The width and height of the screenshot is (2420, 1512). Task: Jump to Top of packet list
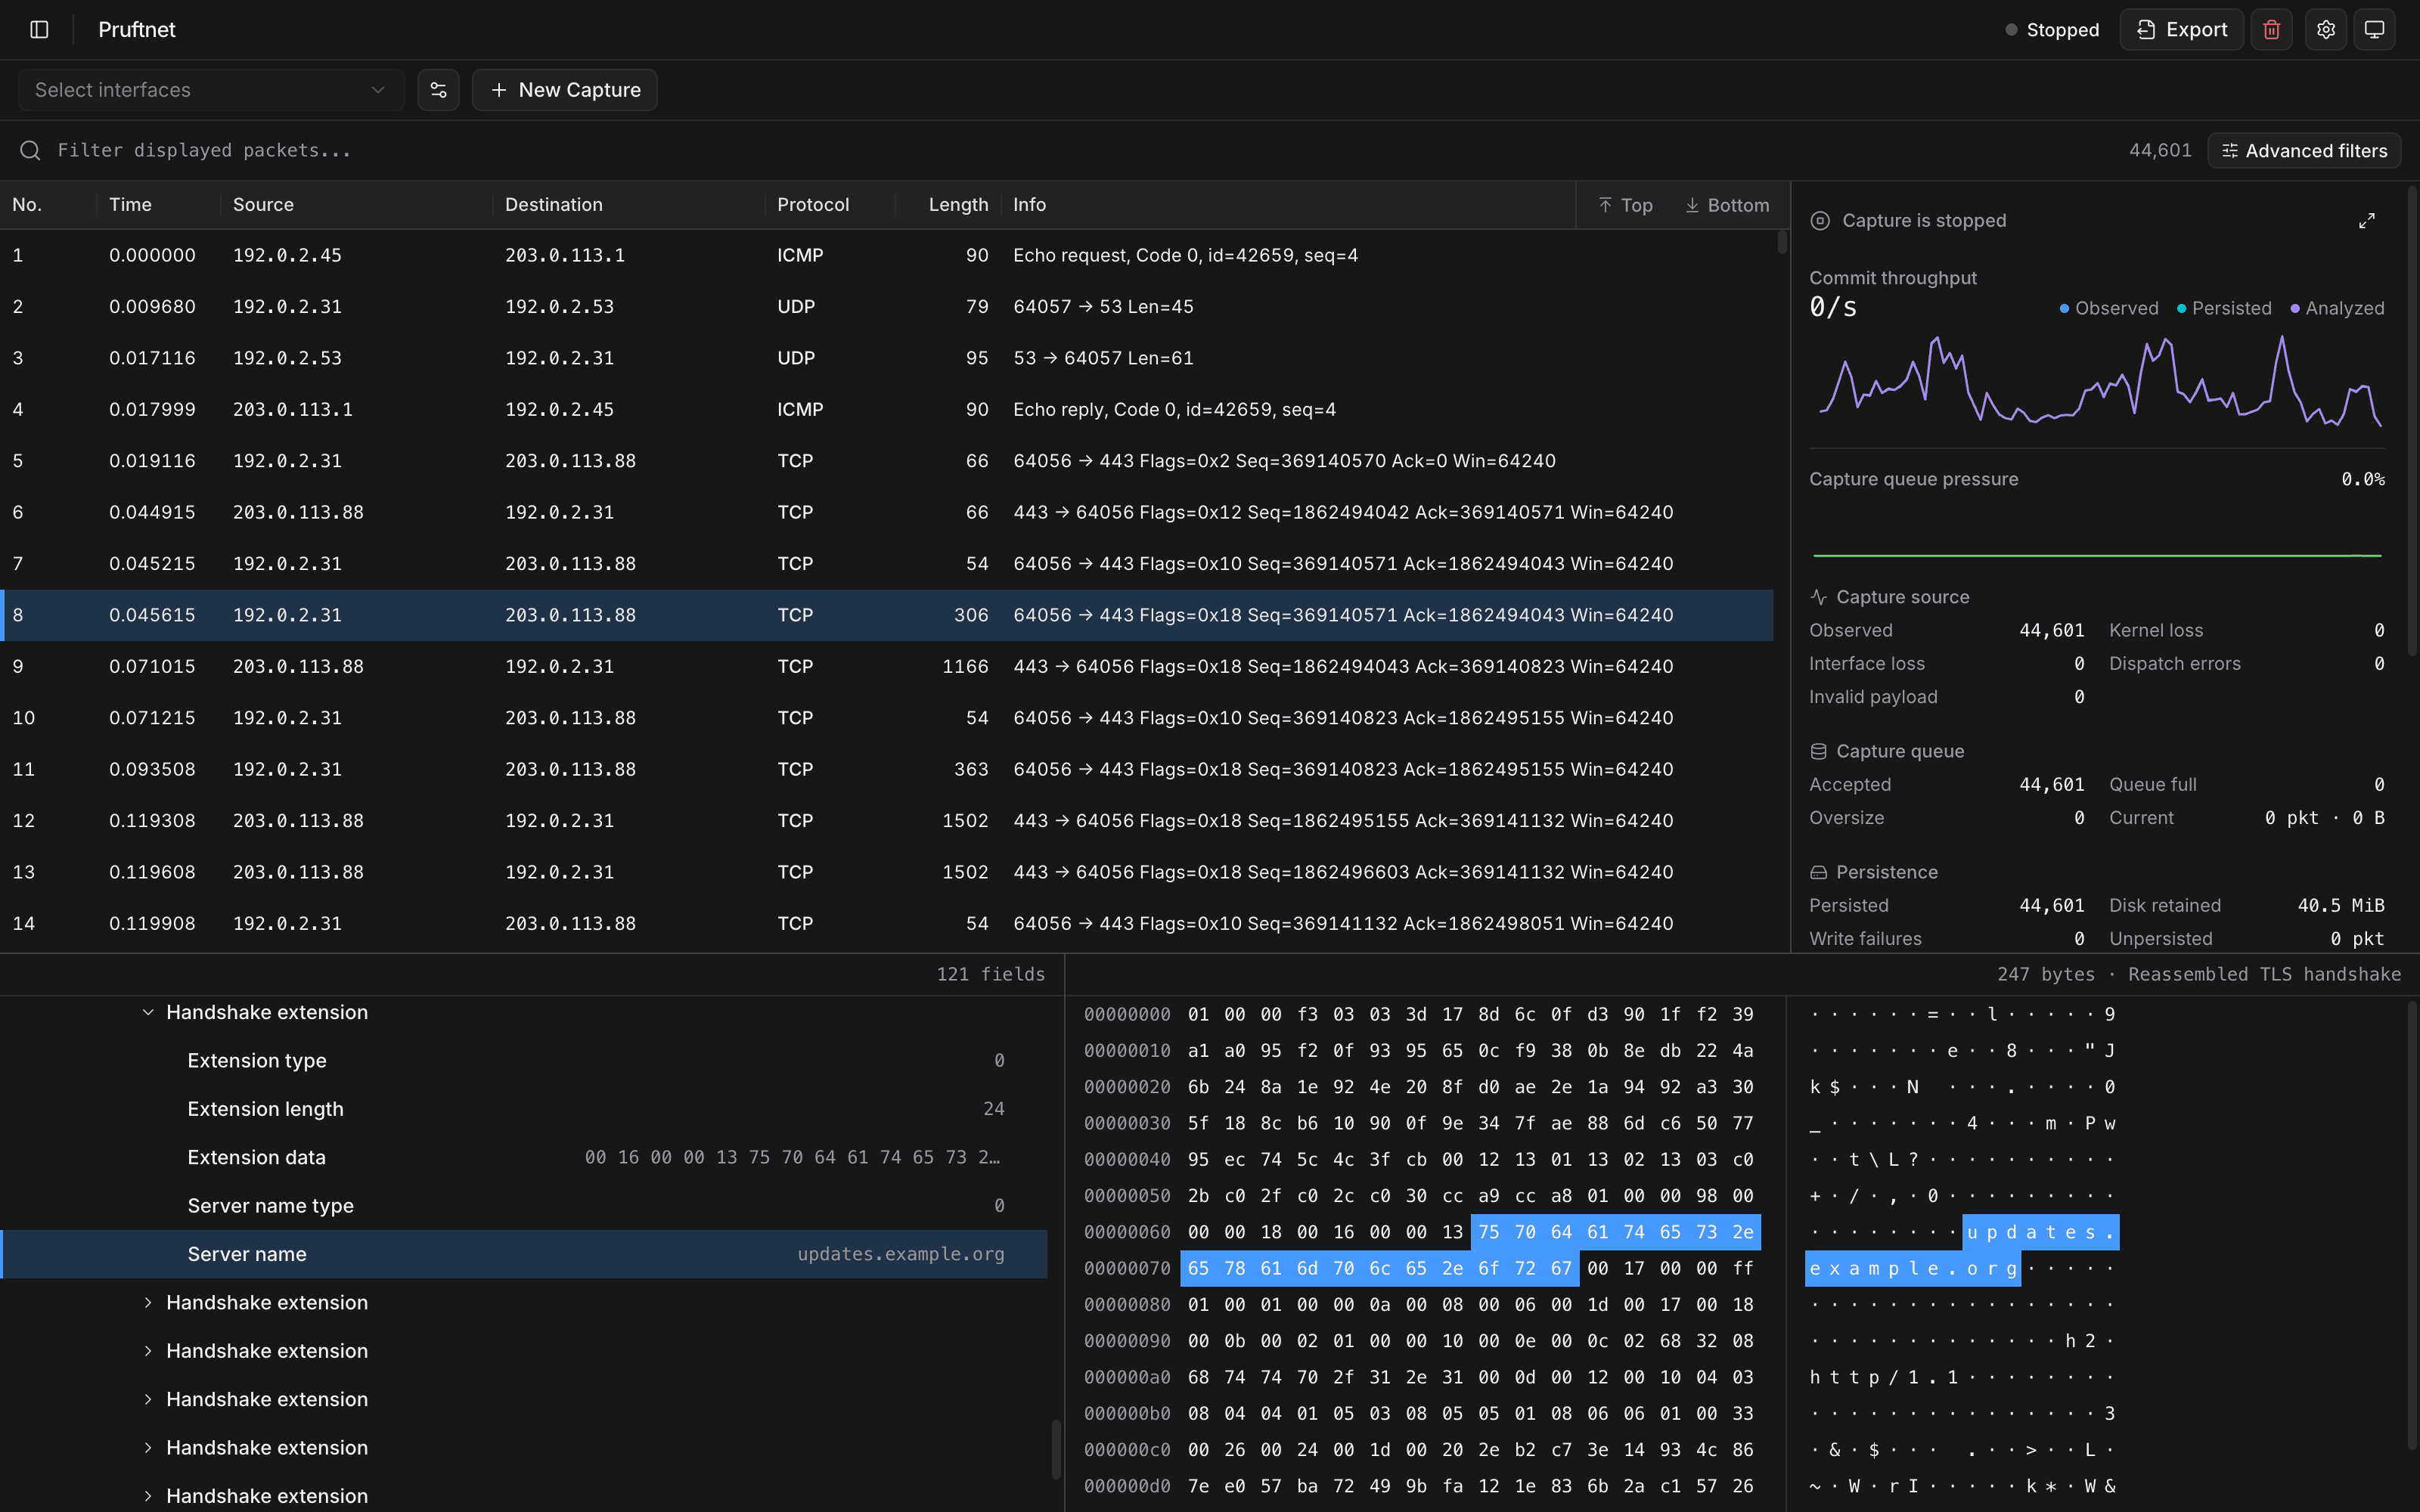pos(1625,205)
